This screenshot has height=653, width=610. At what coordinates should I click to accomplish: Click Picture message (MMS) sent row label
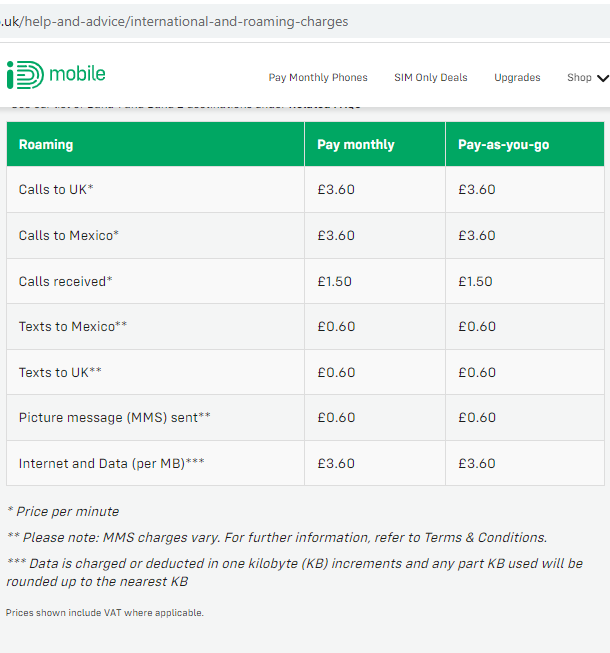coord(115,417)
